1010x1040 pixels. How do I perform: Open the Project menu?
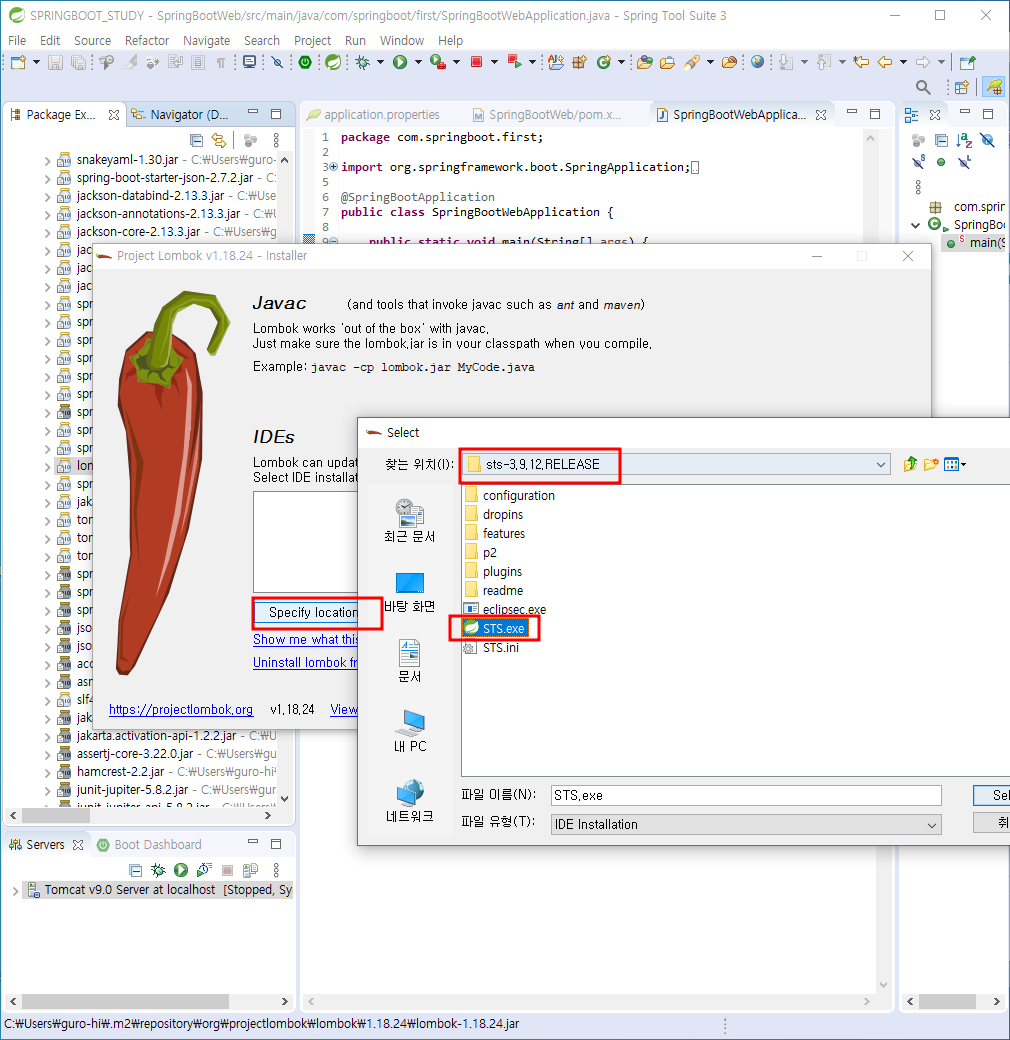tap(312, 40)
